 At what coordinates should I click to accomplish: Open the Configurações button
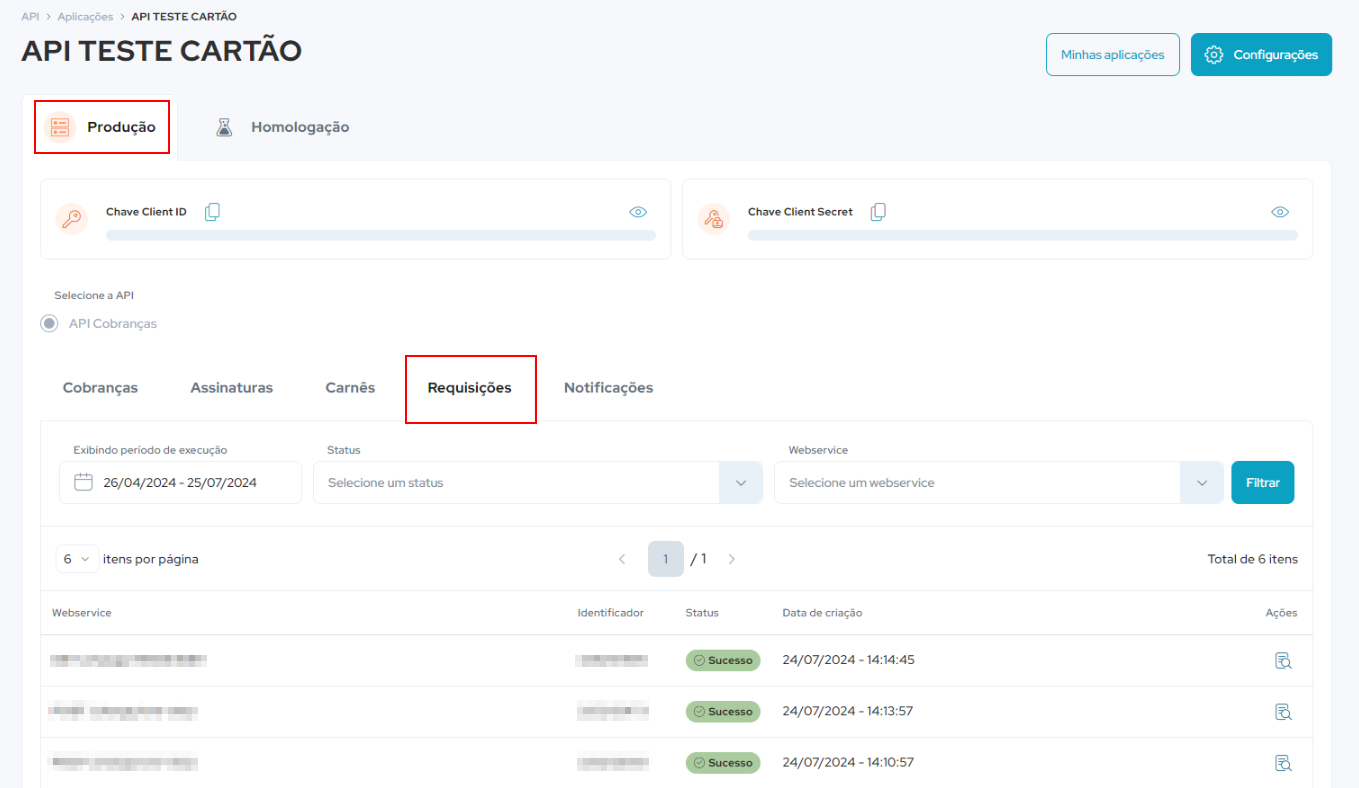tap(1261, 55)
